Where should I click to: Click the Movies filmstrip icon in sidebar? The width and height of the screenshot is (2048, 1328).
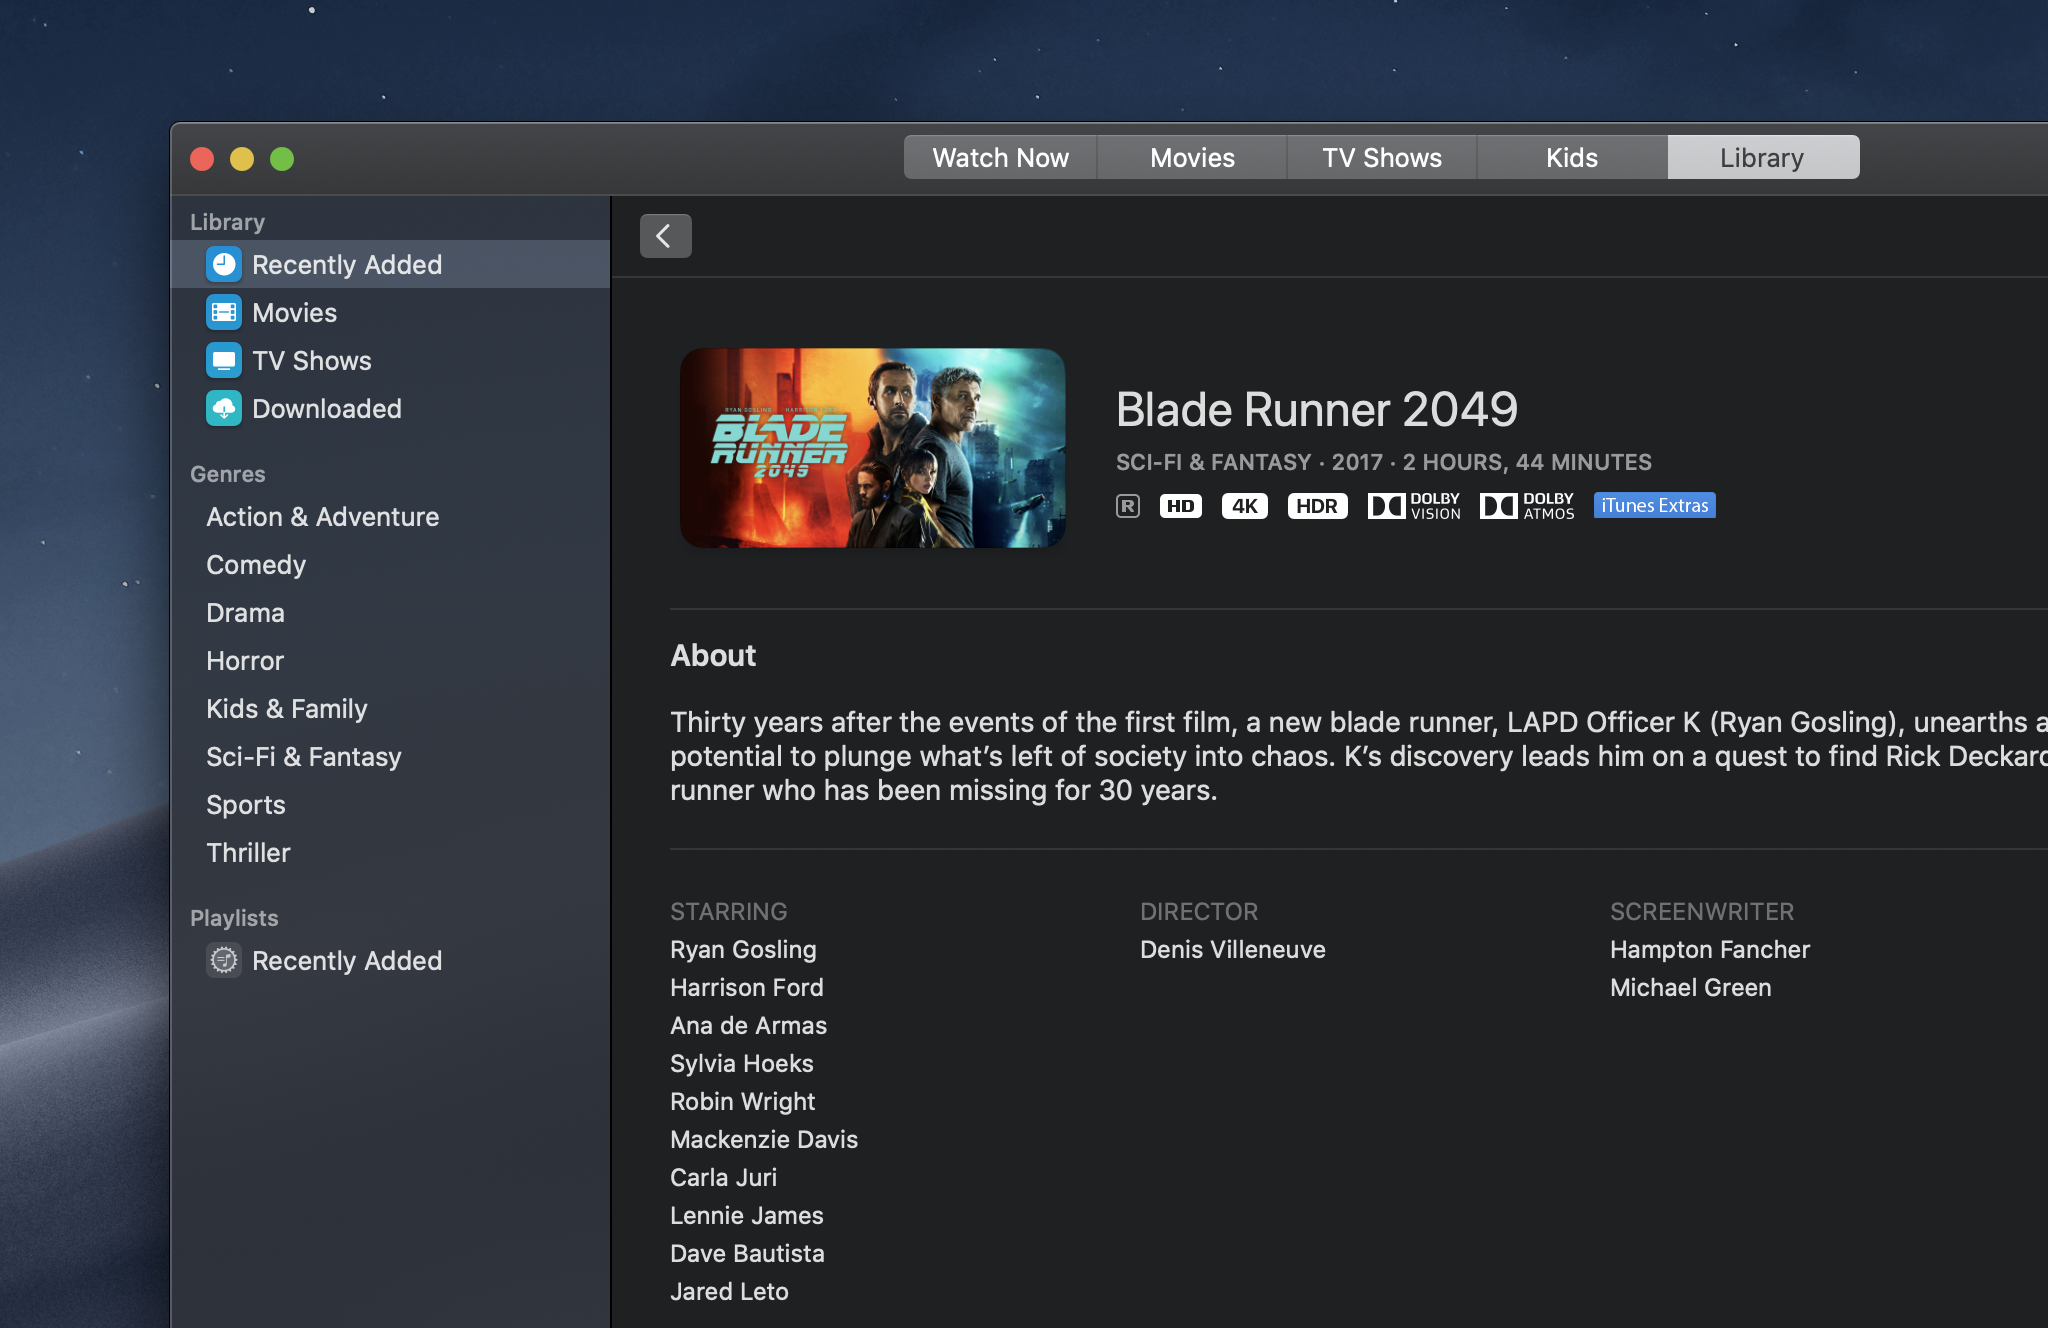[224, 312]
